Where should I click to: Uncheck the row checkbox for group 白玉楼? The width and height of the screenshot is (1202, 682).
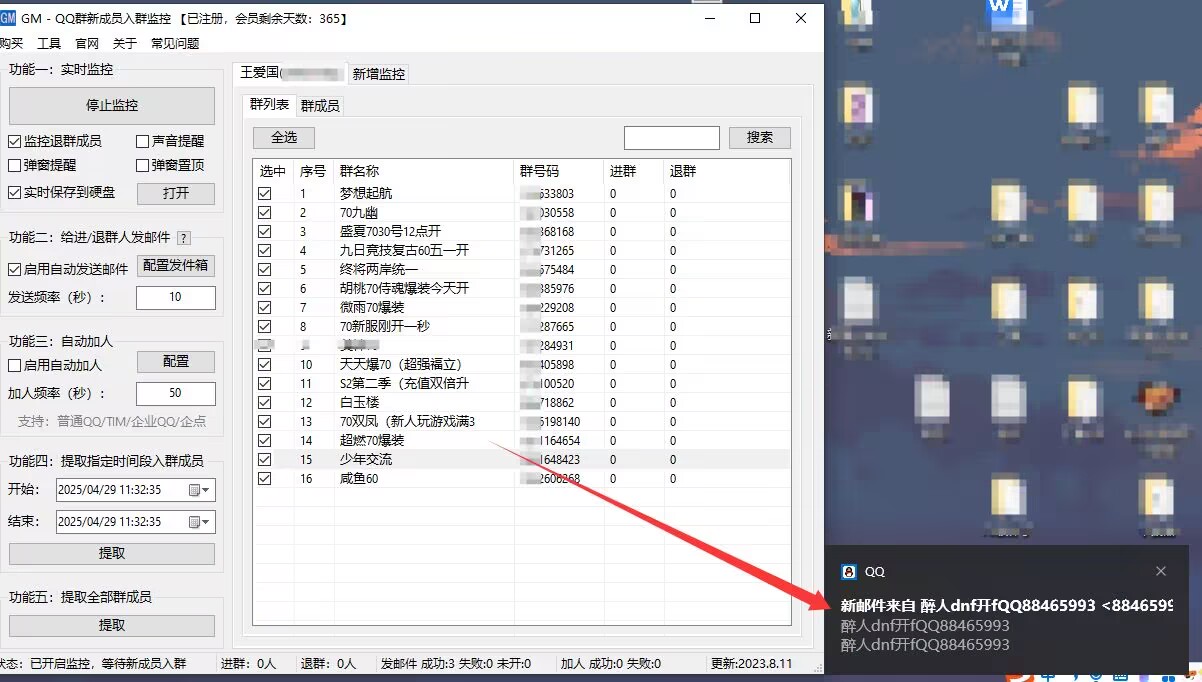point(265,402)
